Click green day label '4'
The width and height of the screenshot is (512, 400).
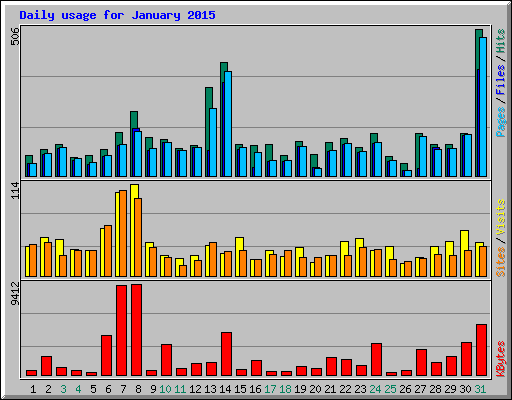point(78,389)
